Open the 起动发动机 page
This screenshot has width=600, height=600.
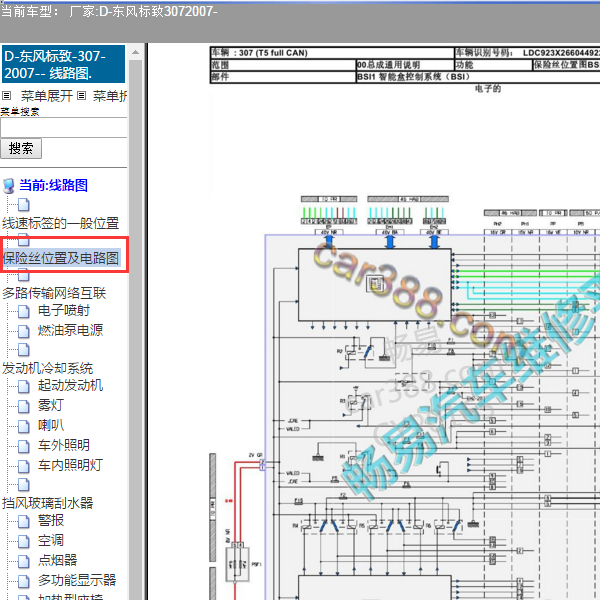click(x=70, y=385)
